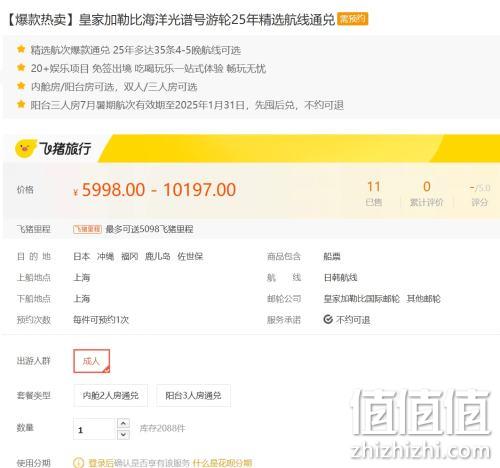Click 库存2088件 stock text

coord(162,428)
